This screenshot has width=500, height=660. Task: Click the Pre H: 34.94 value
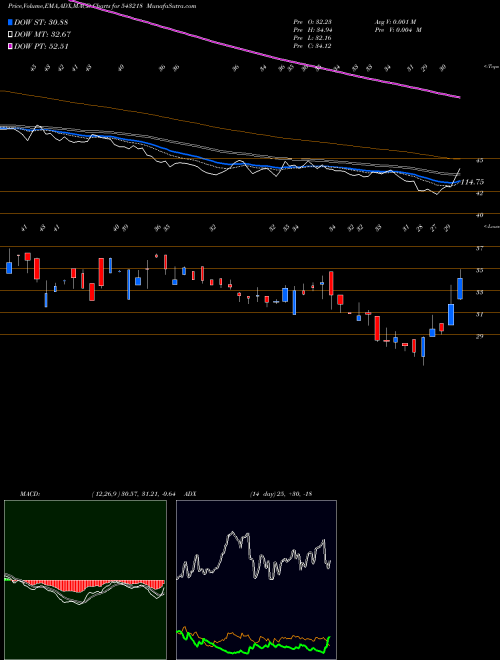313,30
